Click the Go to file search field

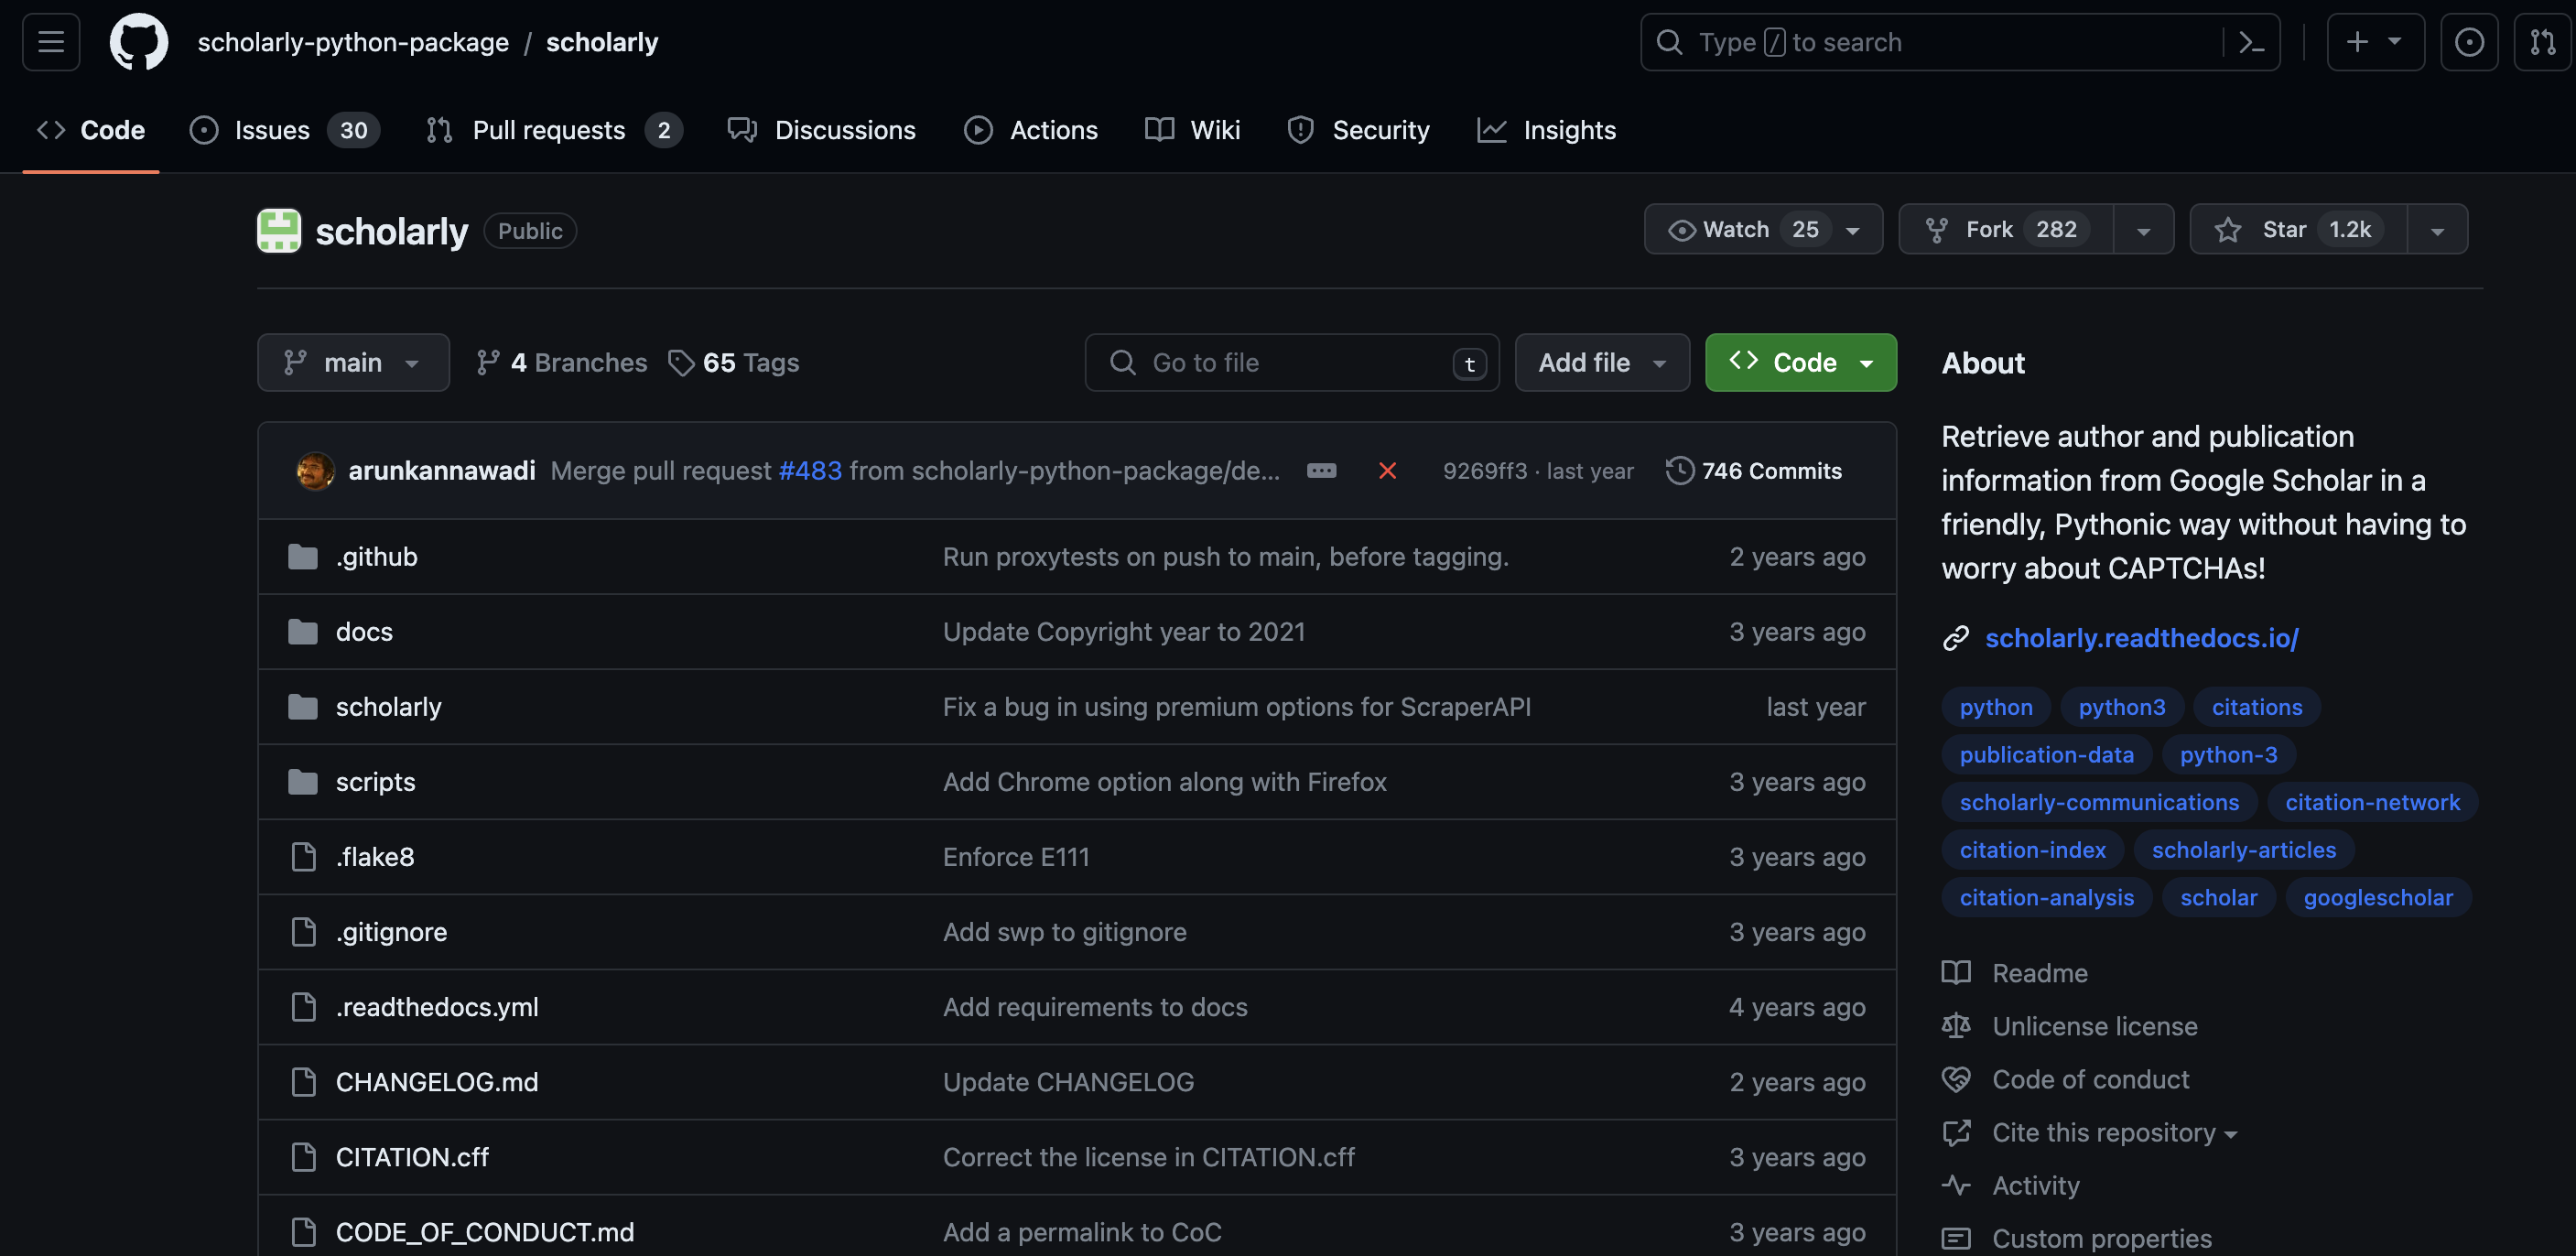point(1290,363)
